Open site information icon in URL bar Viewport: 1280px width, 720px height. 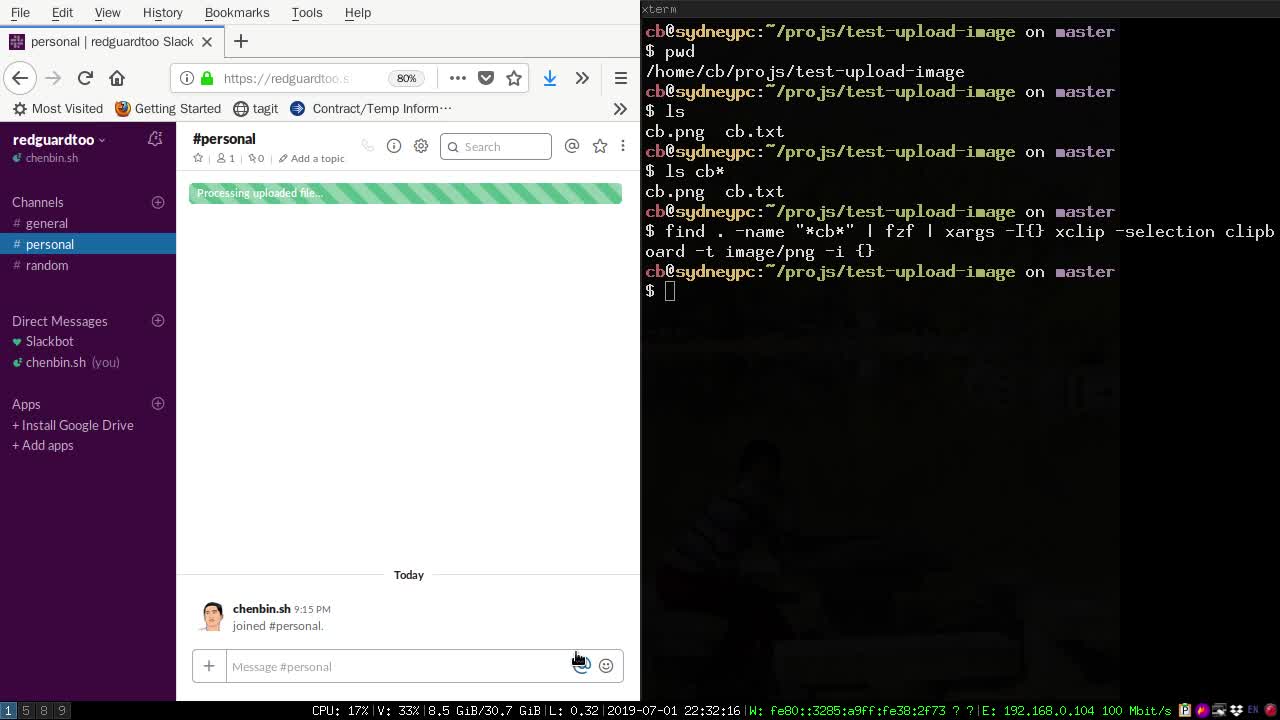pos(187,78)
